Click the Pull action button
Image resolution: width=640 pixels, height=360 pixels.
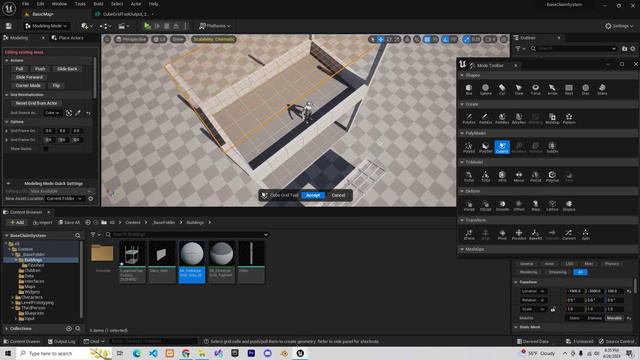(19, 69)
